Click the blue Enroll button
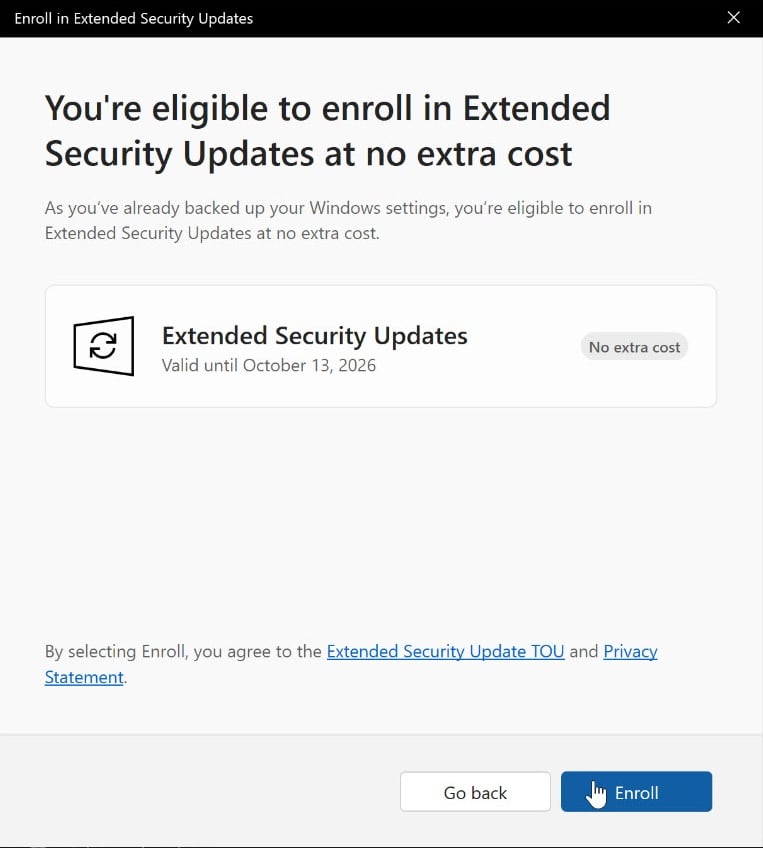 tap(636, 792)
